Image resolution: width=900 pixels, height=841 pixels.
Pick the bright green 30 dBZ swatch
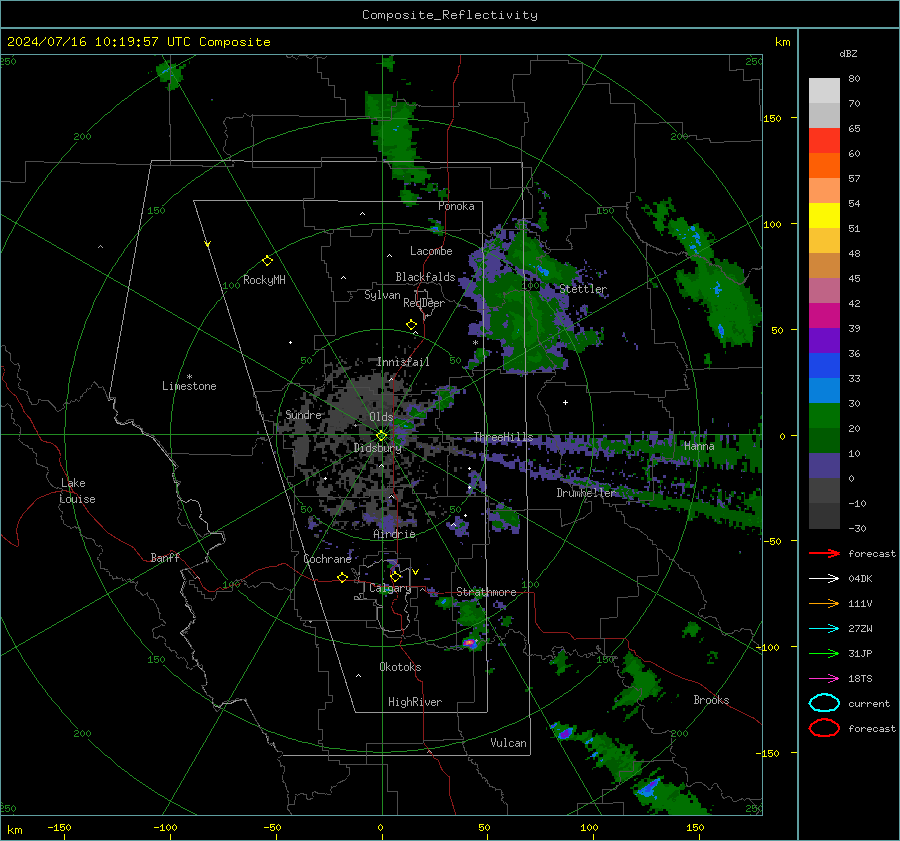tap(824, 415)
